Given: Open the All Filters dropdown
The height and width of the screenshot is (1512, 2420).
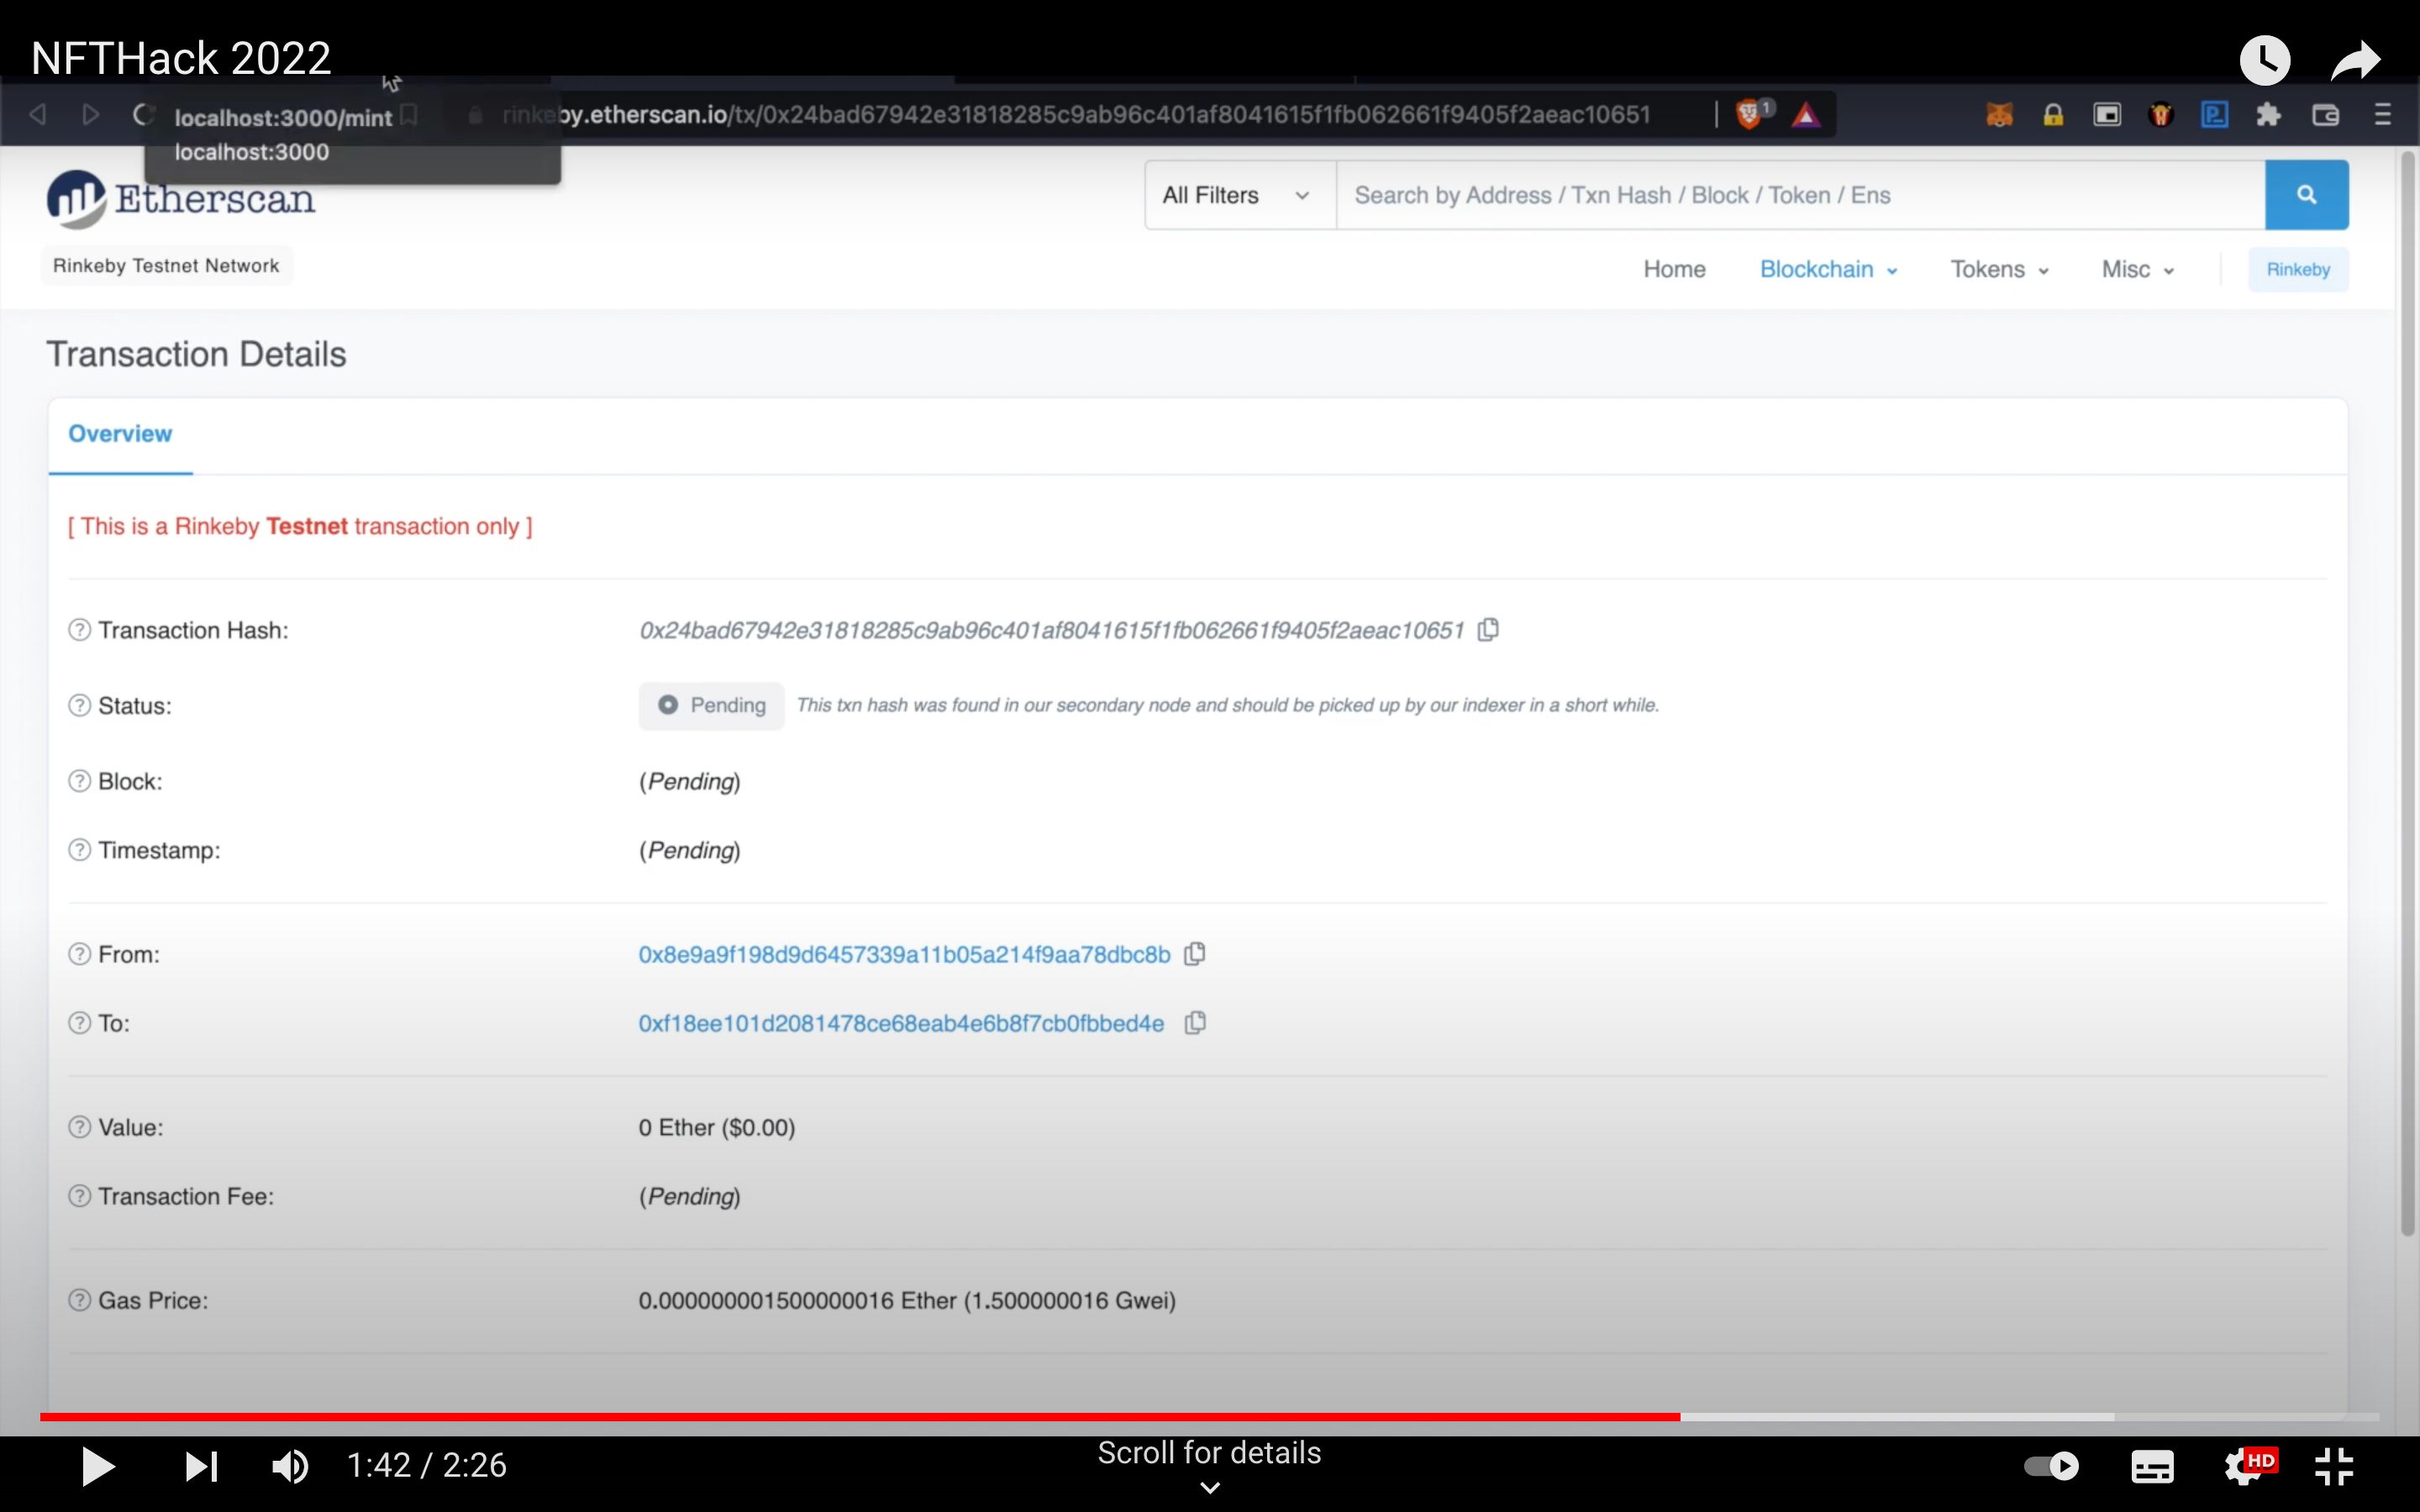Looking at the screenshot, I should click(x=1240, y=195).
